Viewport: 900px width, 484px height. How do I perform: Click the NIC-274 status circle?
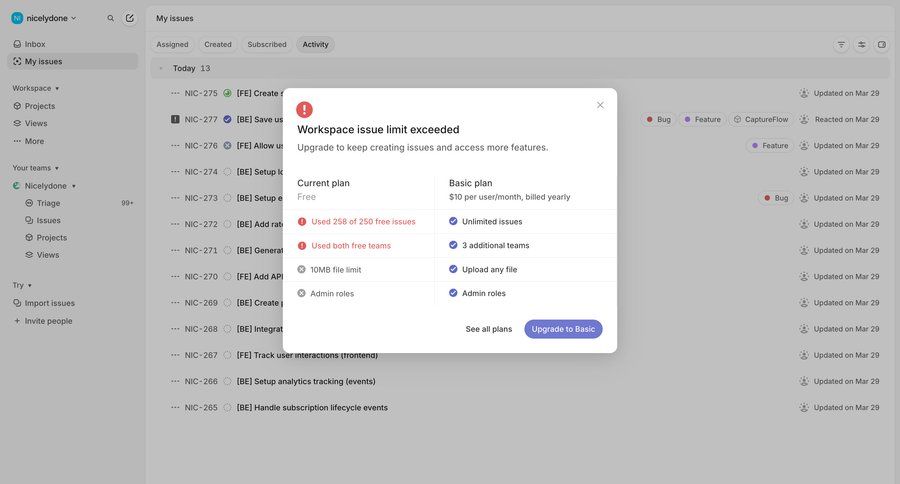[x=227, y=172]
